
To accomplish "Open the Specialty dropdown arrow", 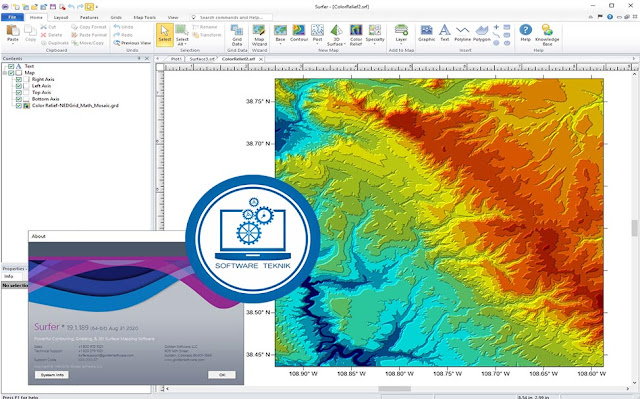I will click(375, 44).
